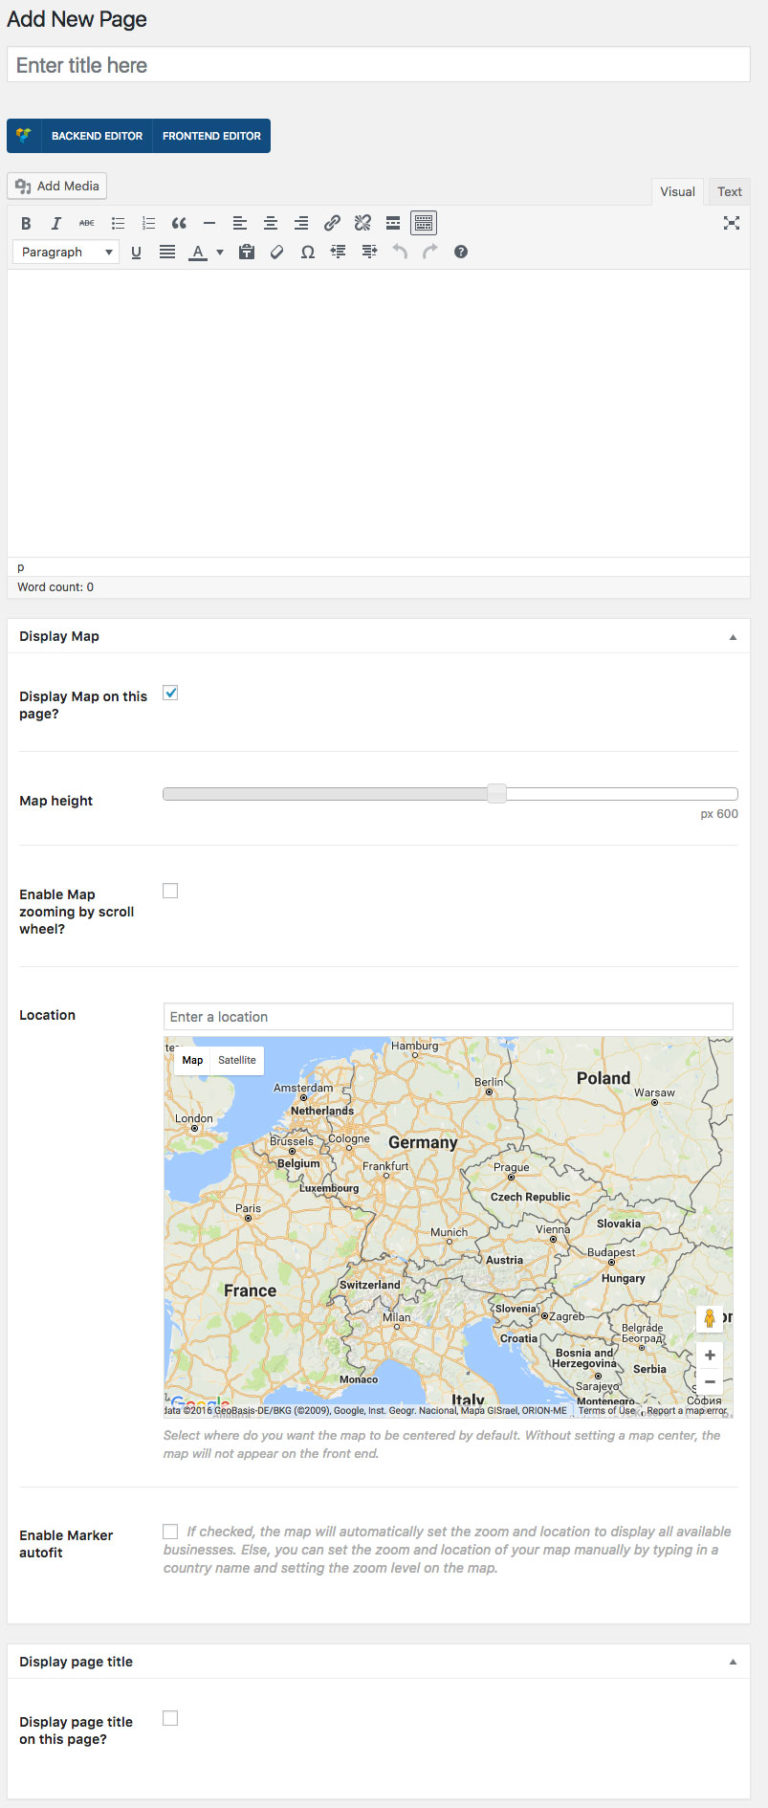
Task: Toggle distraction-free fullscreen writing mode
Action: click(x=731, y=223)
